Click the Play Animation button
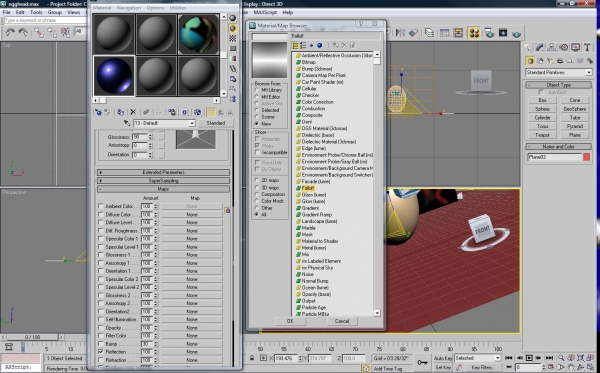 click(529, 358)
